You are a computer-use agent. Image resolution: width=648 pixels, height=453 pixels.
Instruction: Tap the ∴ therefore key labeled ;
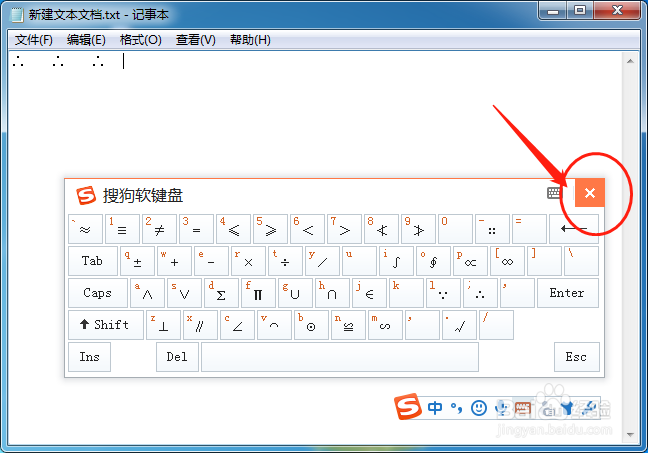480,293
